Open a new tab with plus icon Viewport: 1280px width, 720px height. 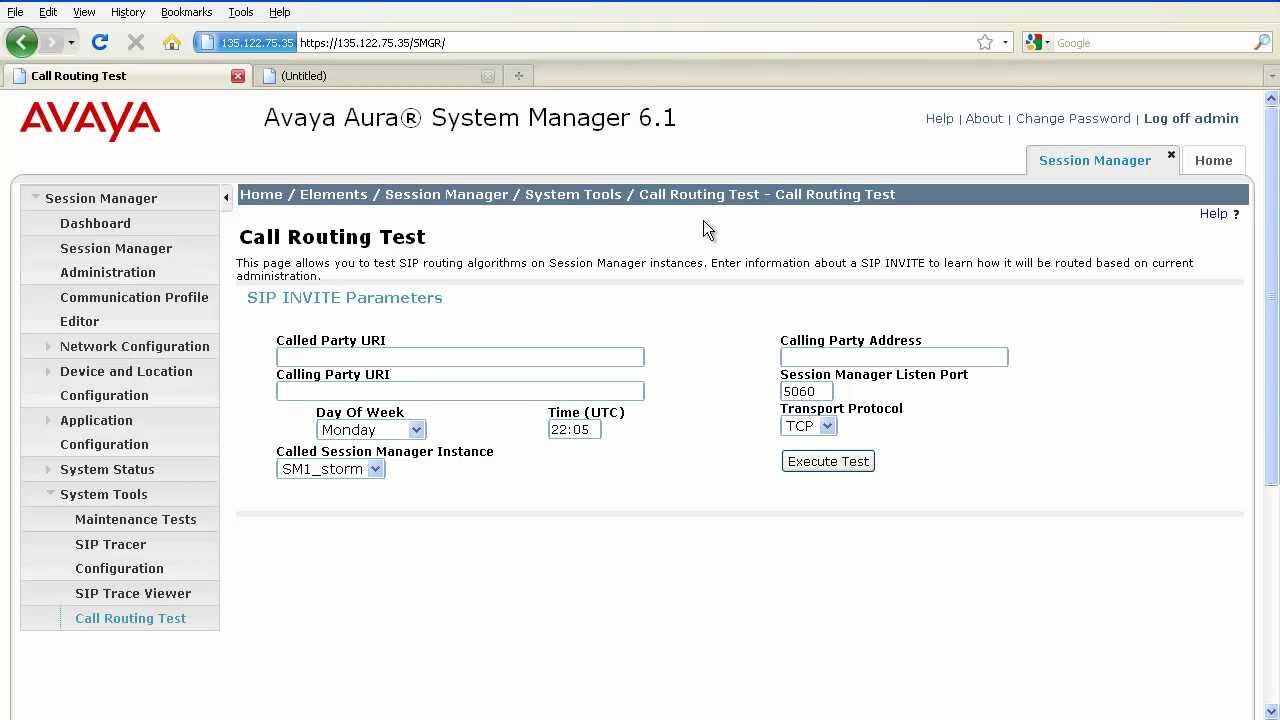coord(518,76)
